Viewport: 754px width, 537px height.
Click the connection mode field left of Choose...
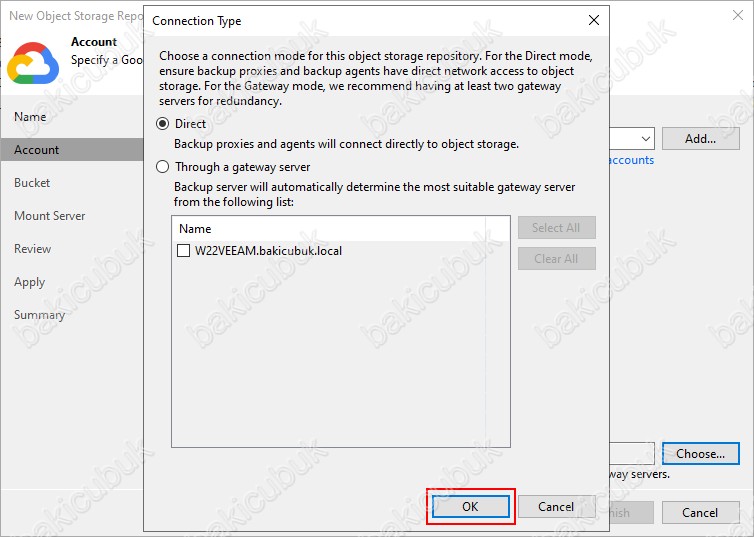tap(632, 453)
